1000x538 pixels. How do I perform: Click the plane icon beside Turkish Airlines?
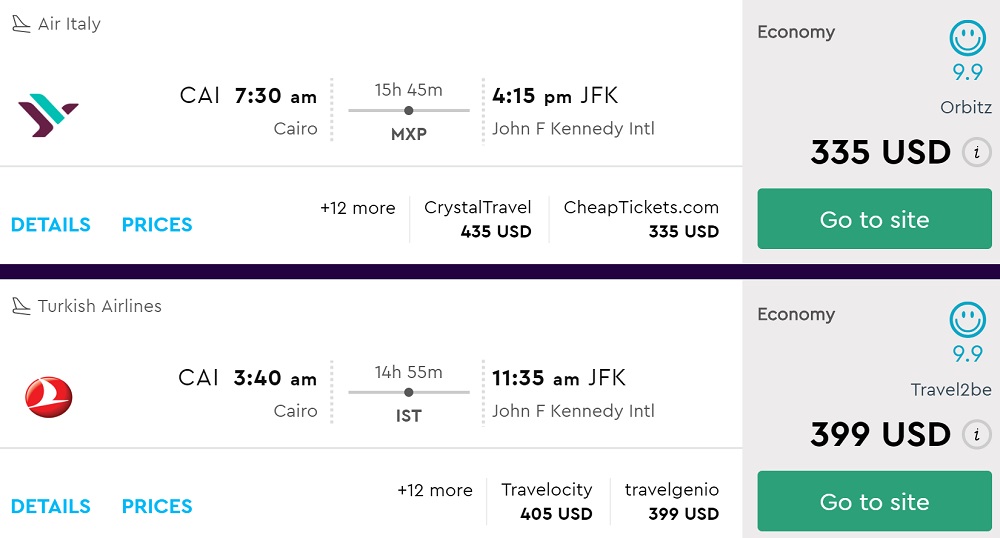tap(21, 306)
